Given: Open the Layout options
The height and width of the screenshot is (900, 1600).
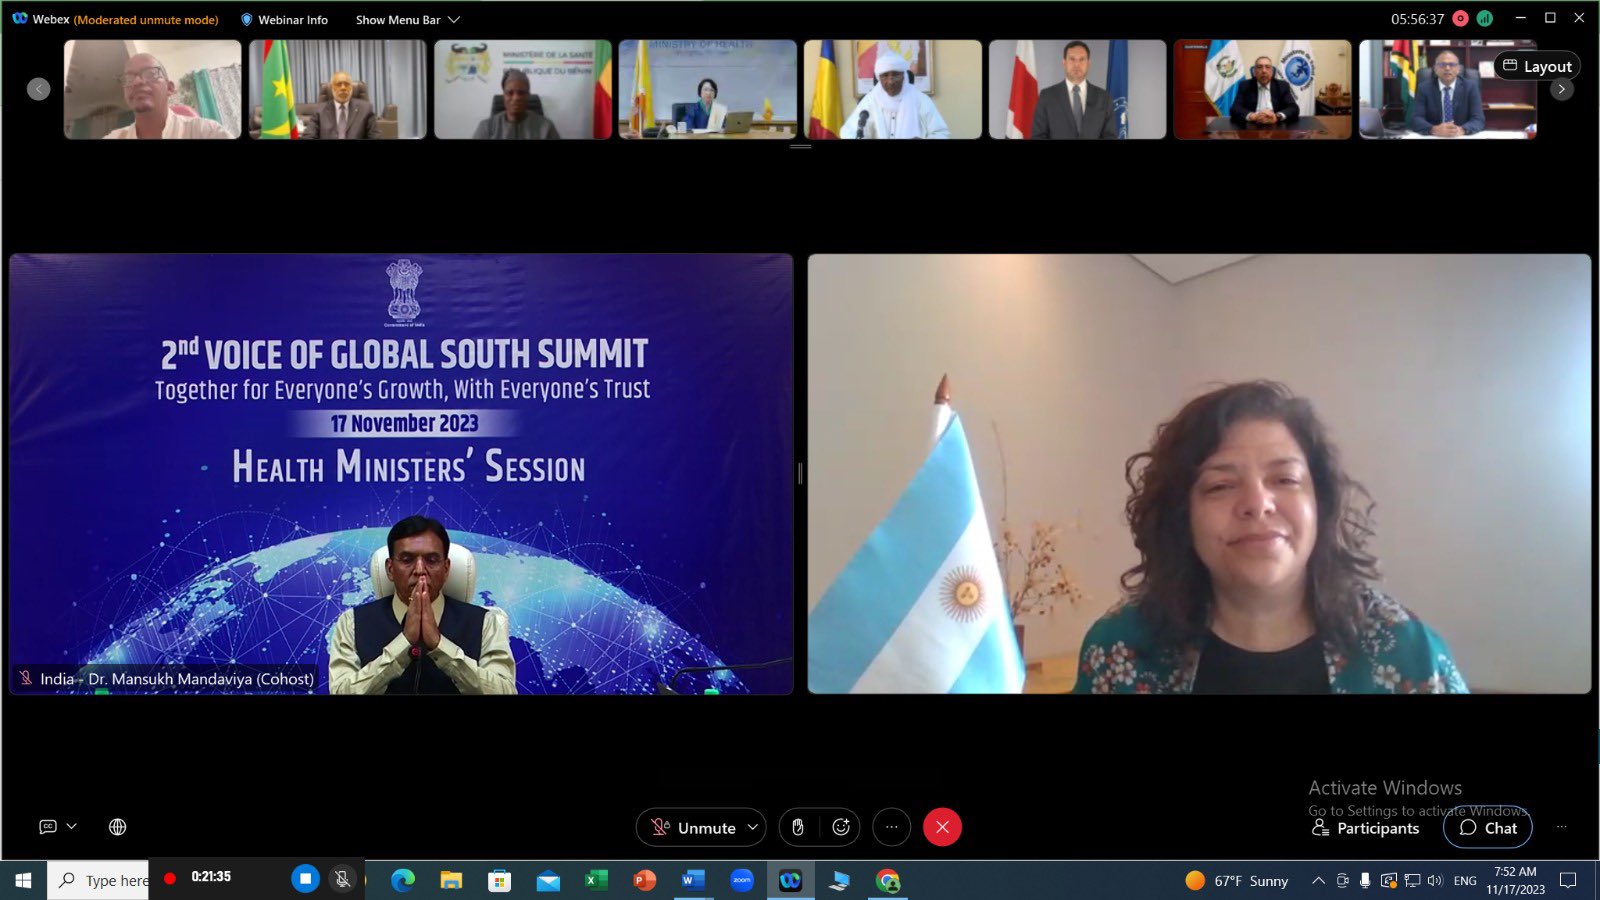Looking at the screenshot, I should [x=1537, y=66].
